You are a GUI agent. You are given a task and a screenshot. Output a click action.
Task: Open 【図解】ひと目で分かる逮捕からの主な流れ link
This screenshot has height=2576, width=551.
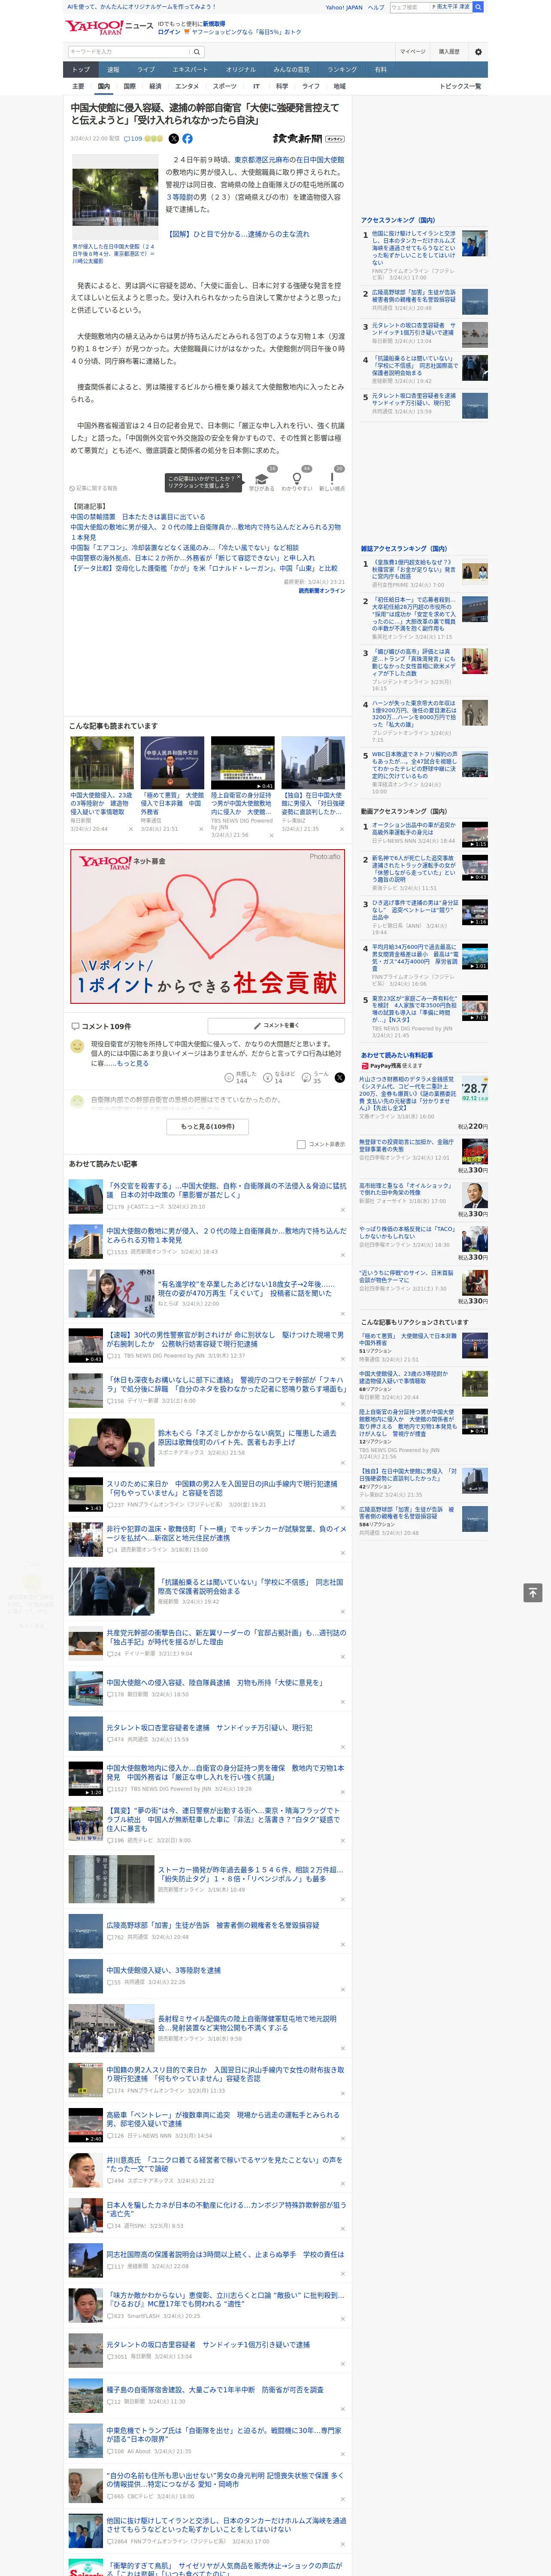pyautogui.click(x=239, y=234)
